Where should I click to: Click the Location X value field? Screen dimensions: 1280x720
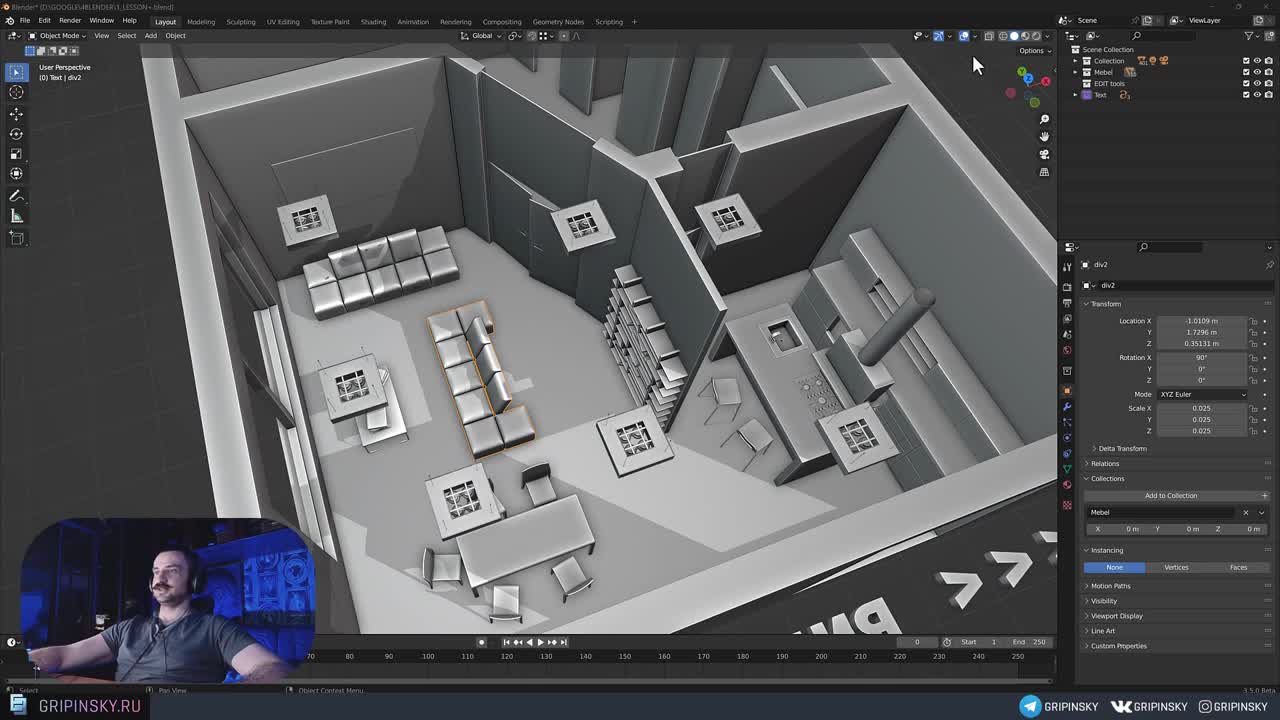(1201, 321)
